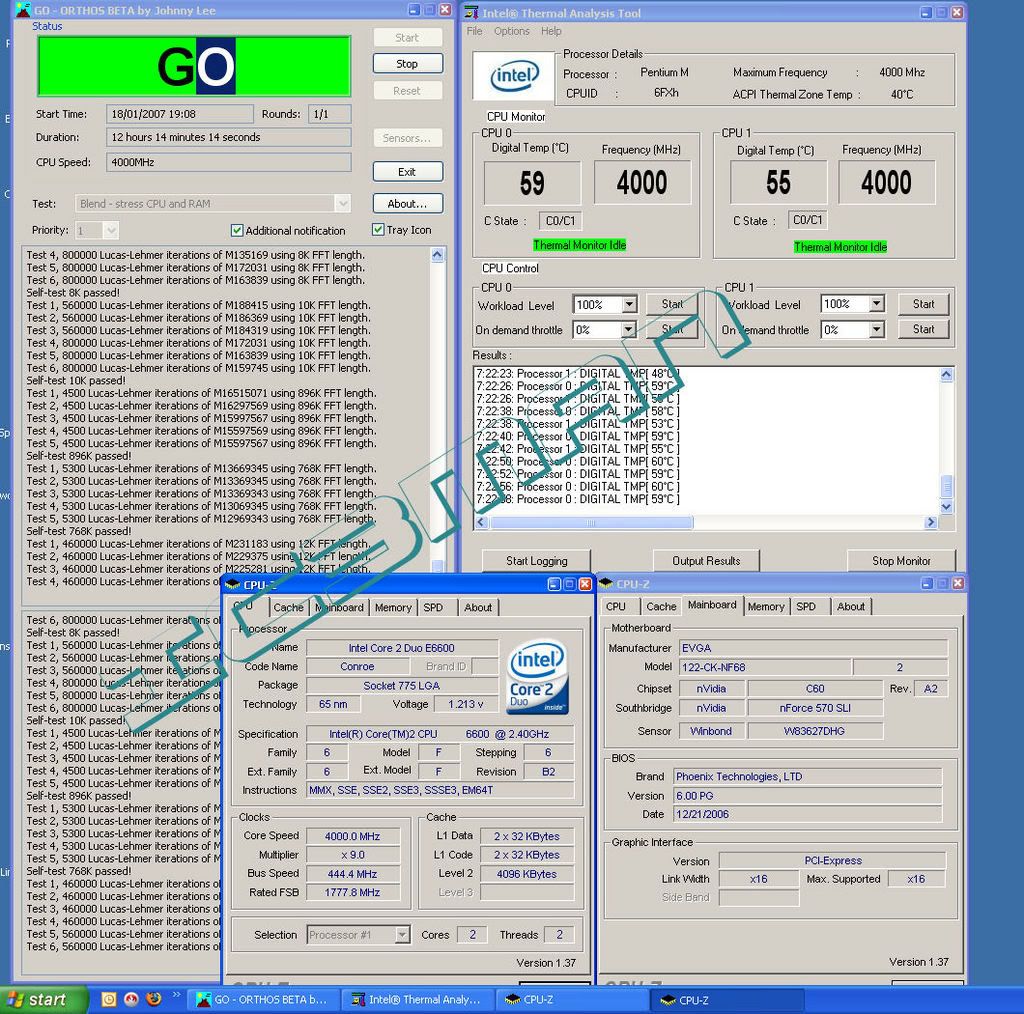This screenshot has width=1024, height=1014.
Task: Click the Exit button in ORTHOS
Action: [x=407, y=172]
